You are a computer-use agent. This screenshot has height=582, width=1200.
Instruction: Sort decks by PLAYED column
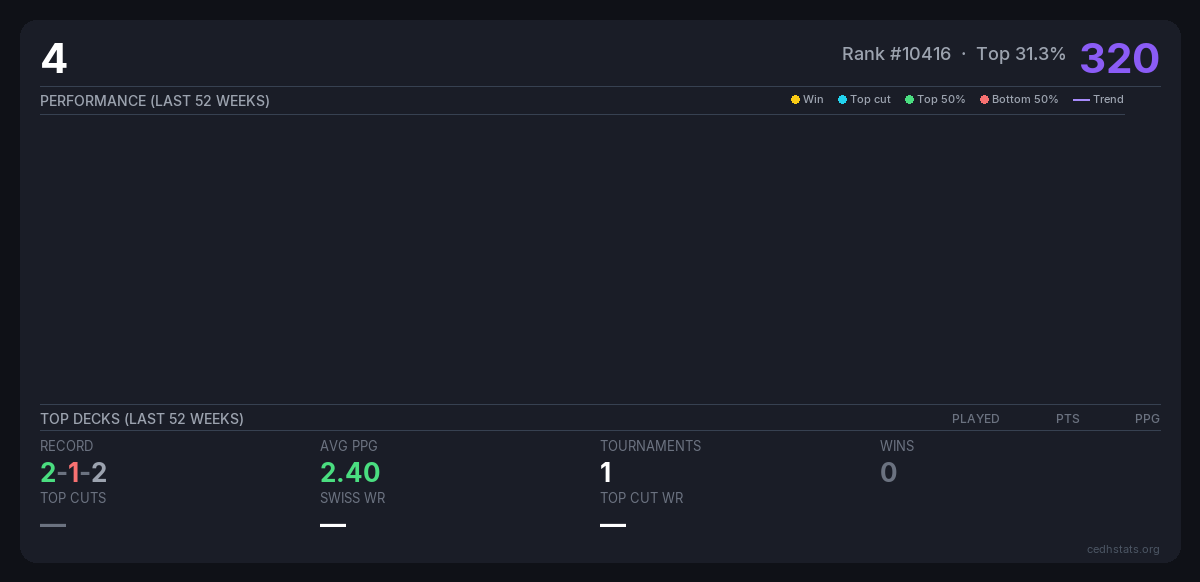pos(975,419)
